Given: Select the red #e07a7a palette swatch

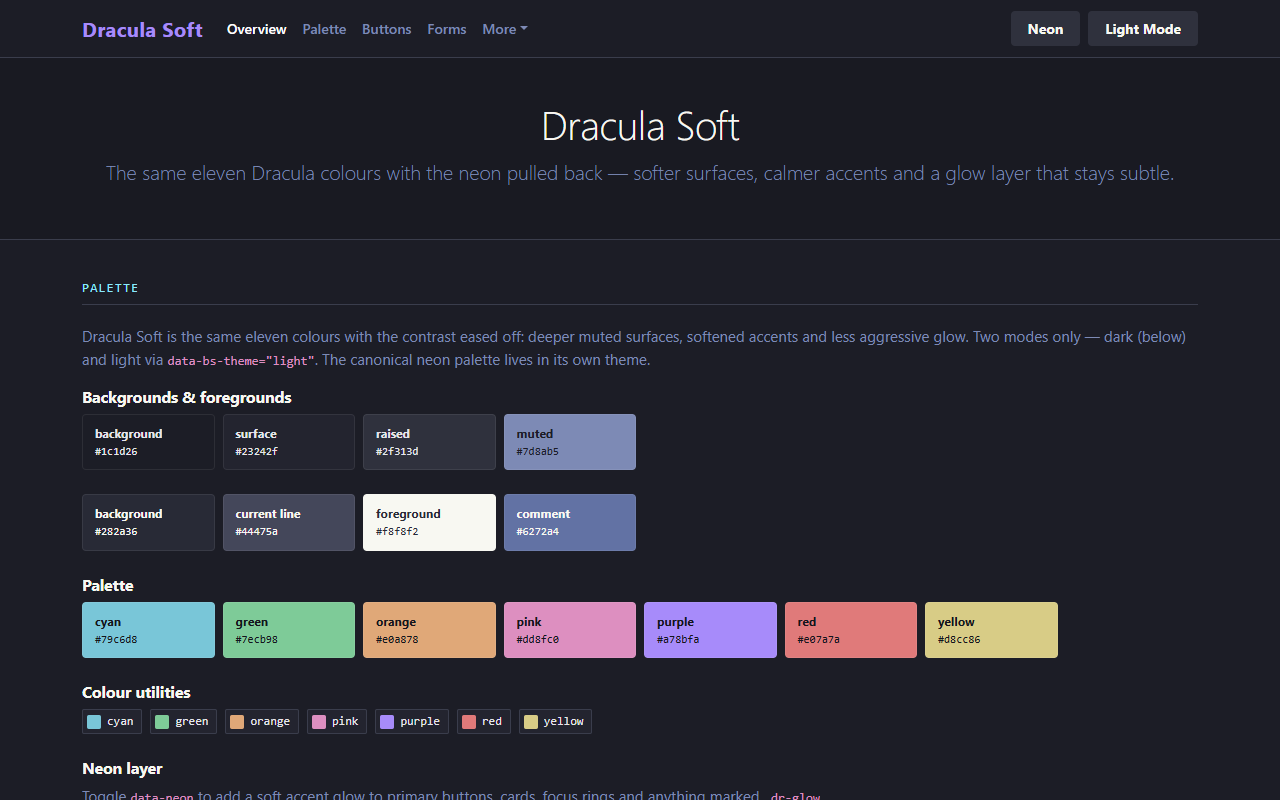Looking at the screenshot, I should point(851,630).
